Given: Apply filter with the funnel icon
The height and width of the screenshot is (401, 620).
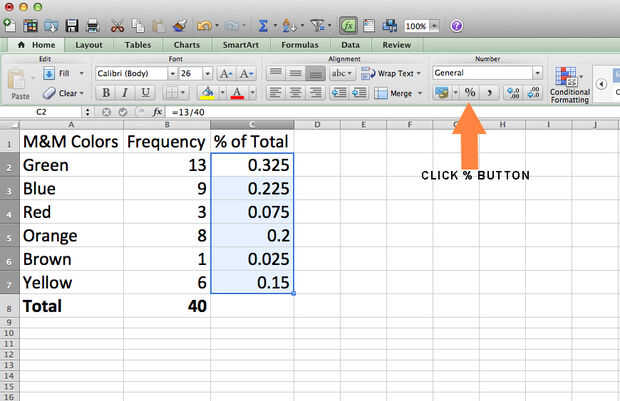Looking at the screenshot, I should click(317, 26).
